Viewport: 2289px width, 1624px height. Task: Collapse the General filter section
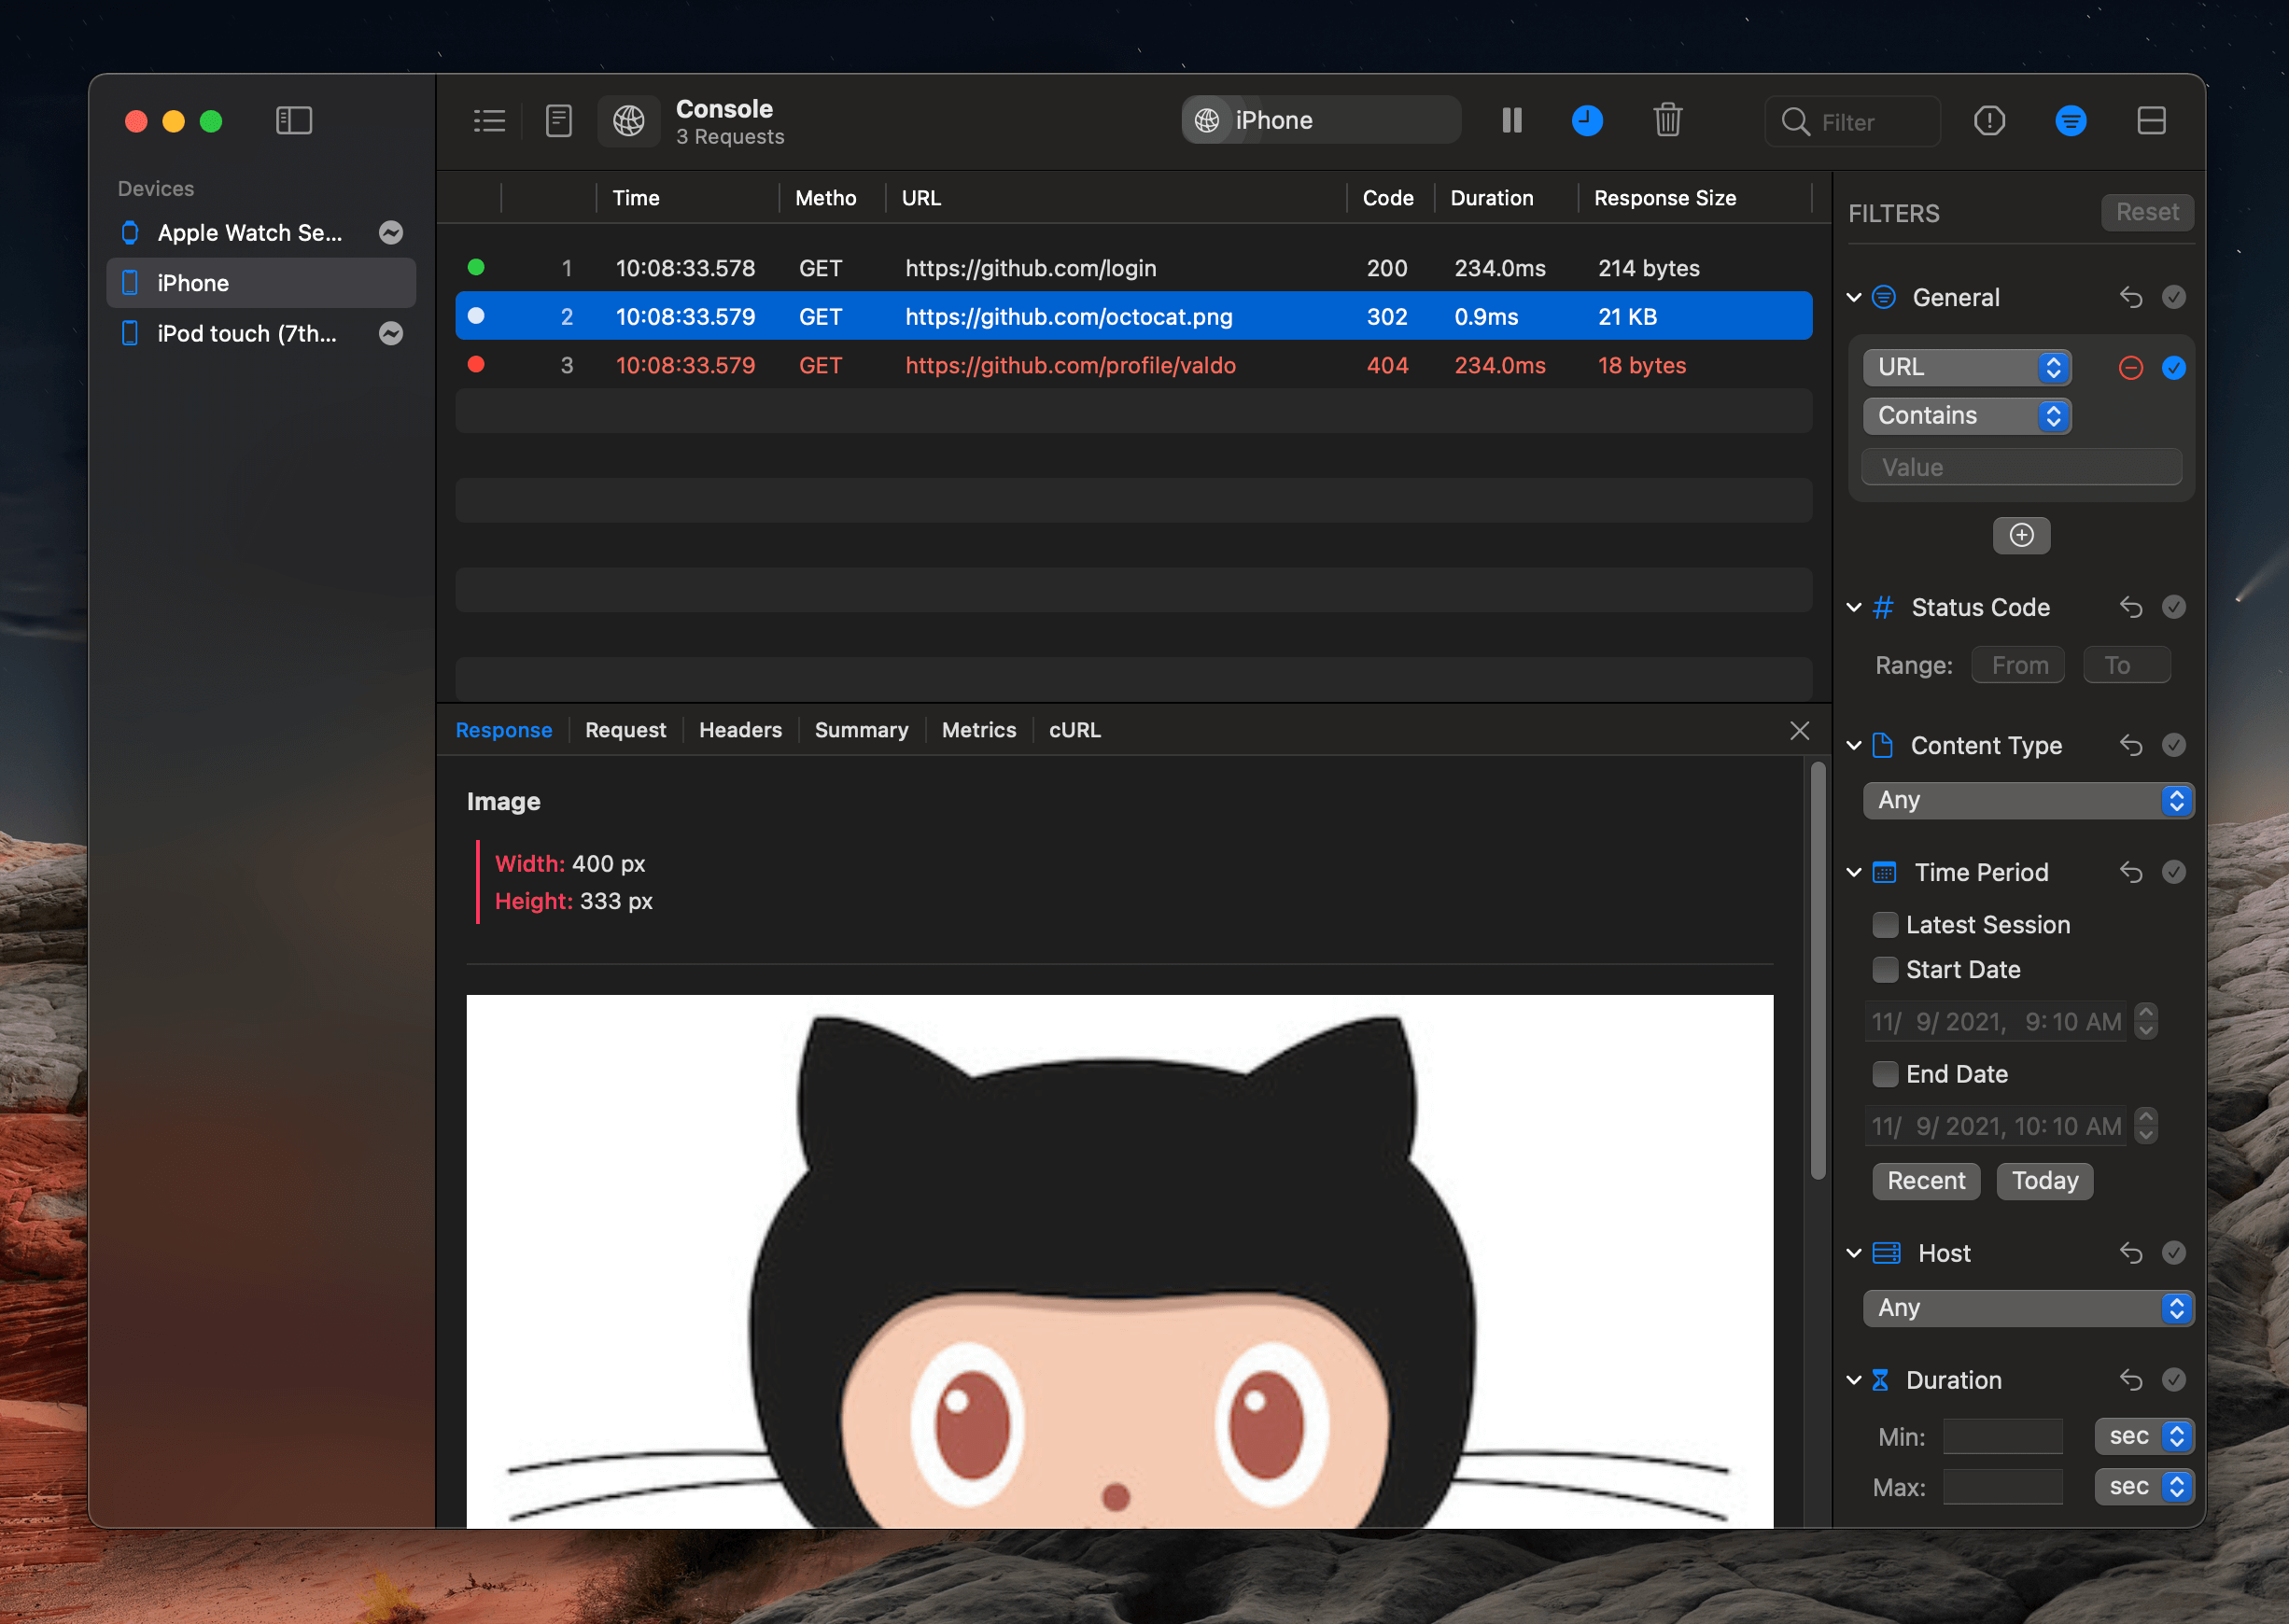1854,298
